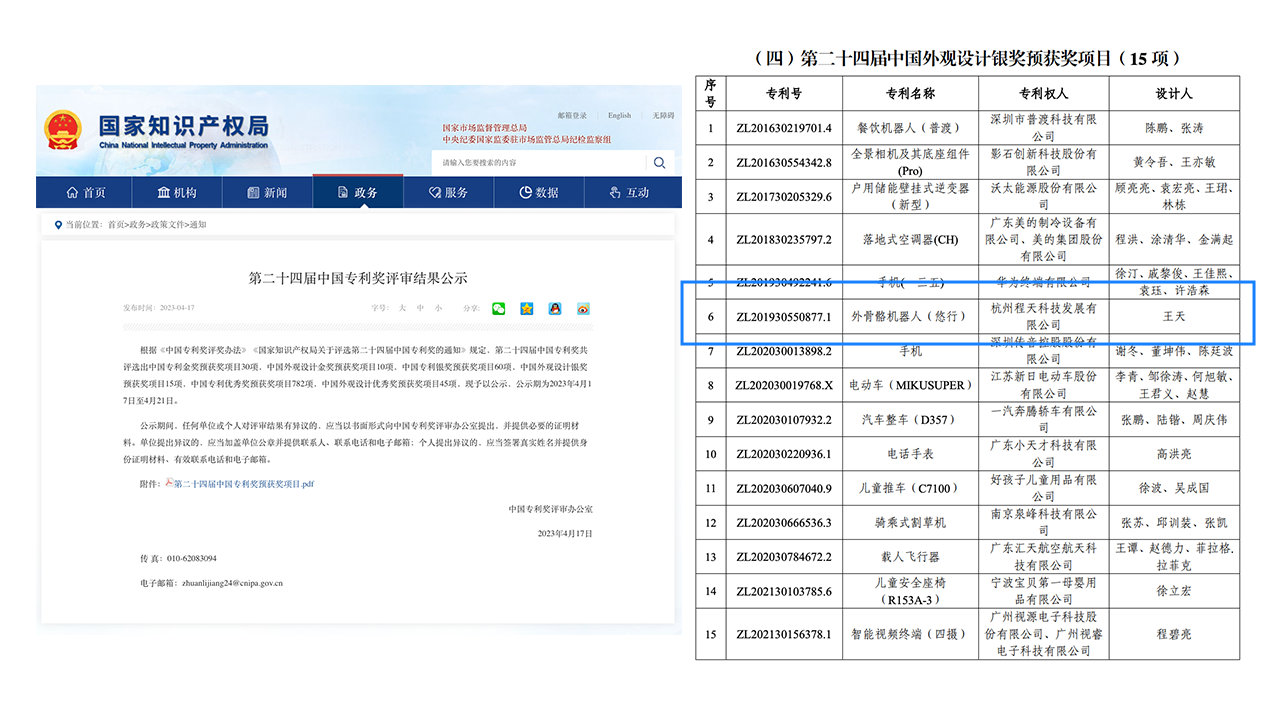Image resolution: width=1280 pixels, height=720 pixels.
Task: Click the location pin breadcrumb icon
Action: [x=58, y=225]
